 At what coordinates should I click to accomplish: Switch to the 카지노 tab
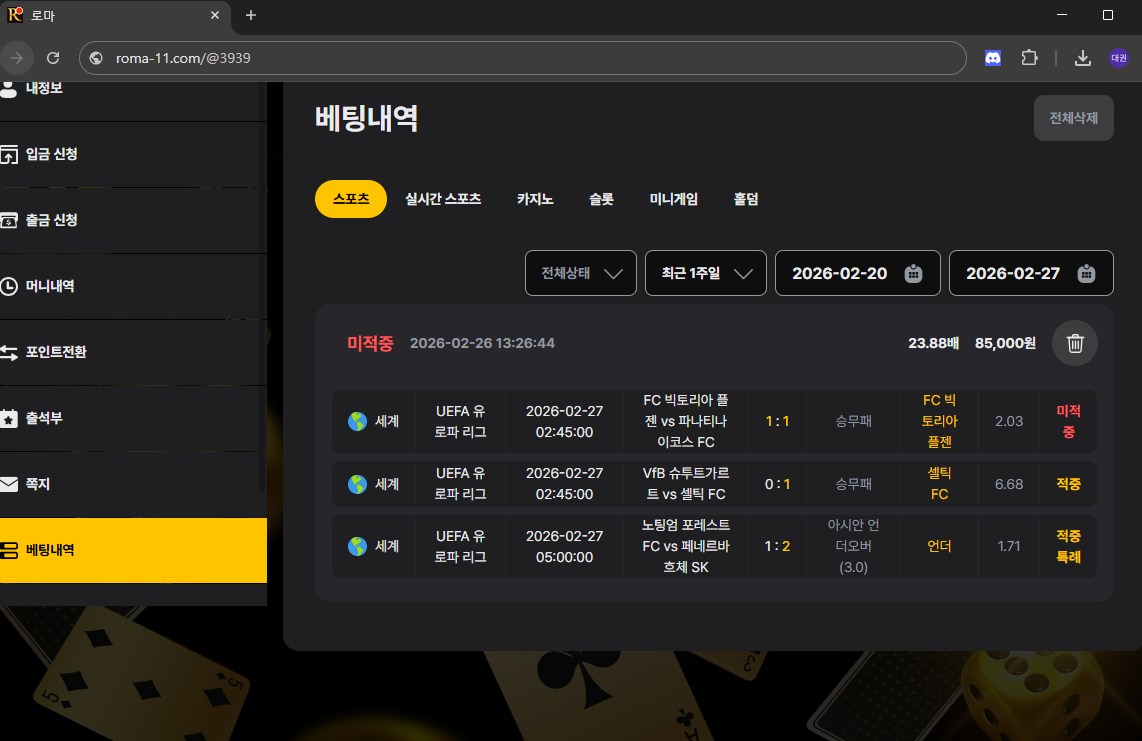[x=535, y=199]
